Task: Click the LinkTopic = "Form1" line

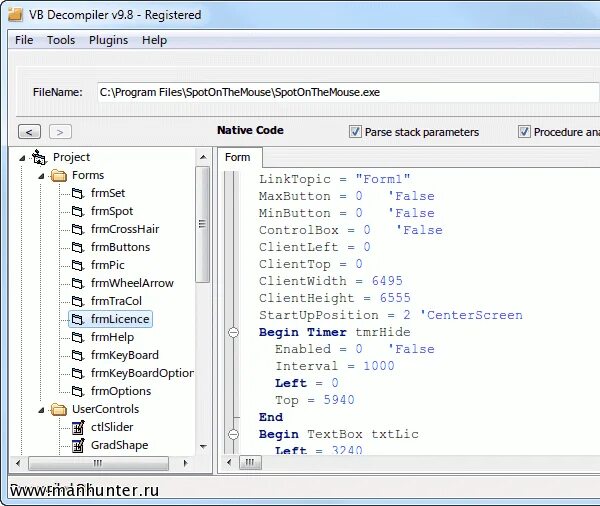Action: pos(334,179)
